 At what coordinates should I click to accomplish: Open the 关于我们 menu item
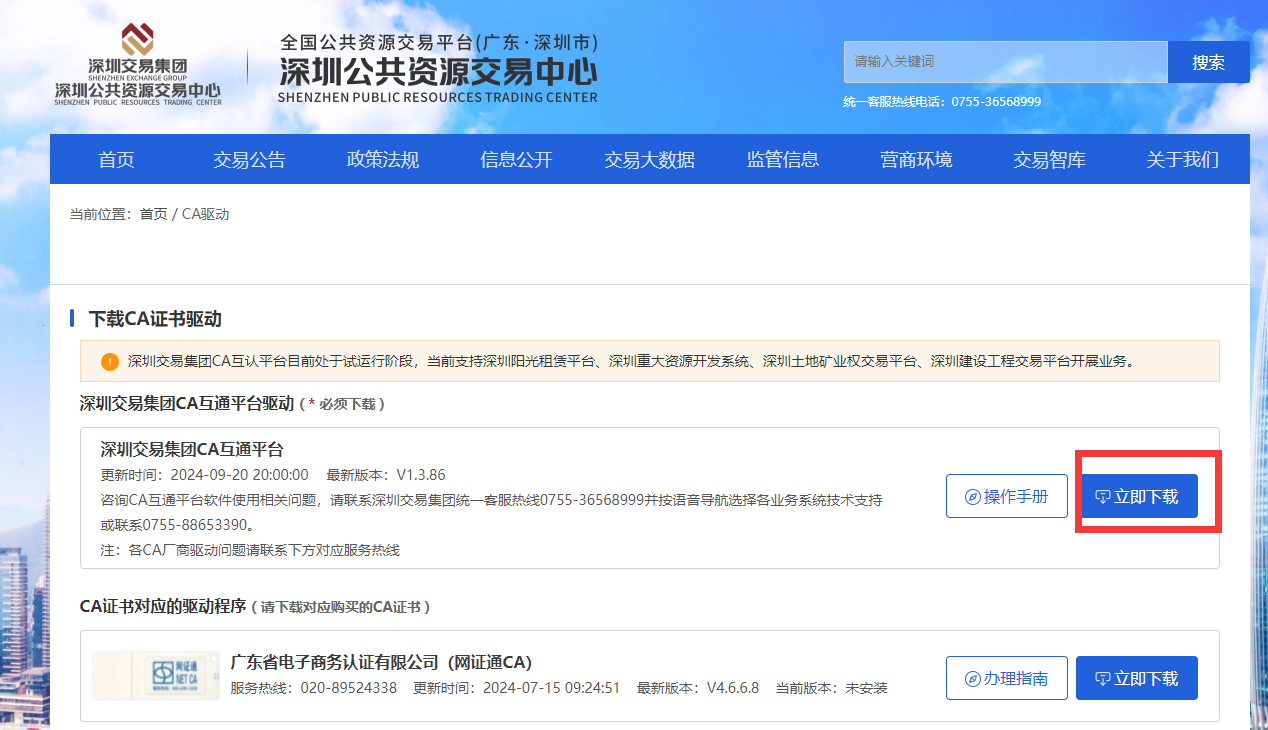click(1182, 160)
